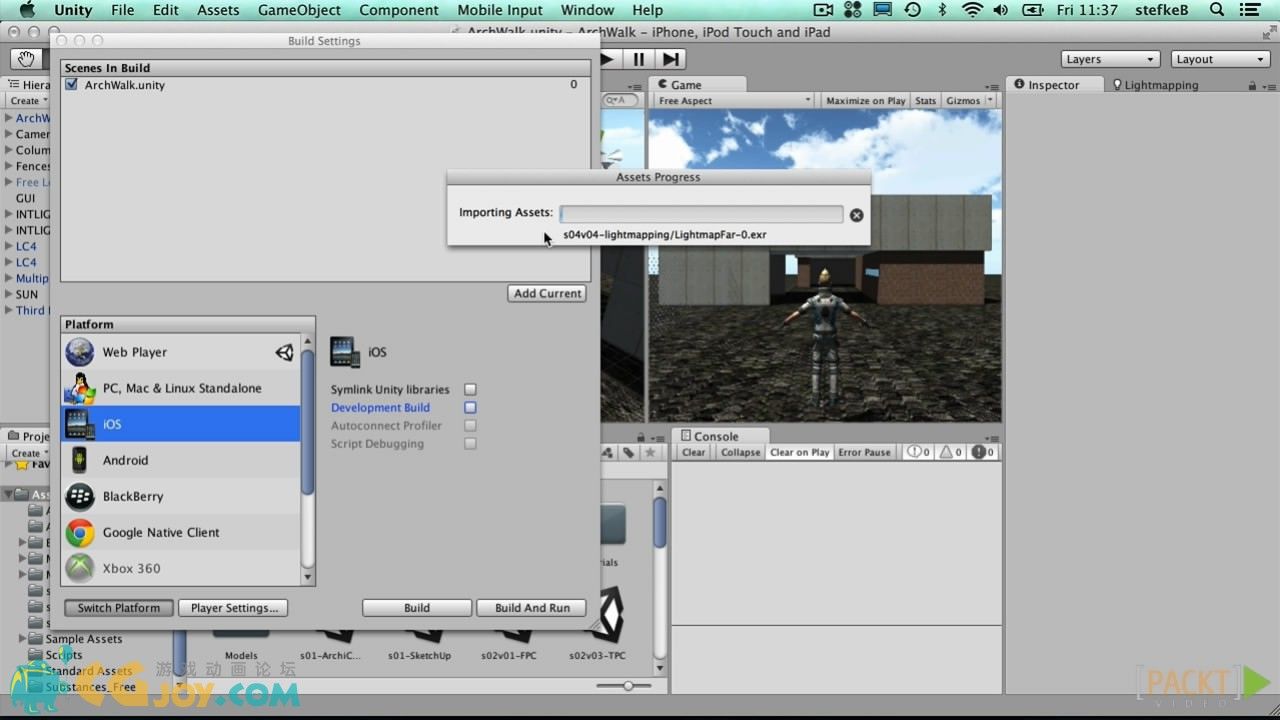This screenshot has height=720, width=1280.
Task: Open Player Settings
Action: point(234,608)
